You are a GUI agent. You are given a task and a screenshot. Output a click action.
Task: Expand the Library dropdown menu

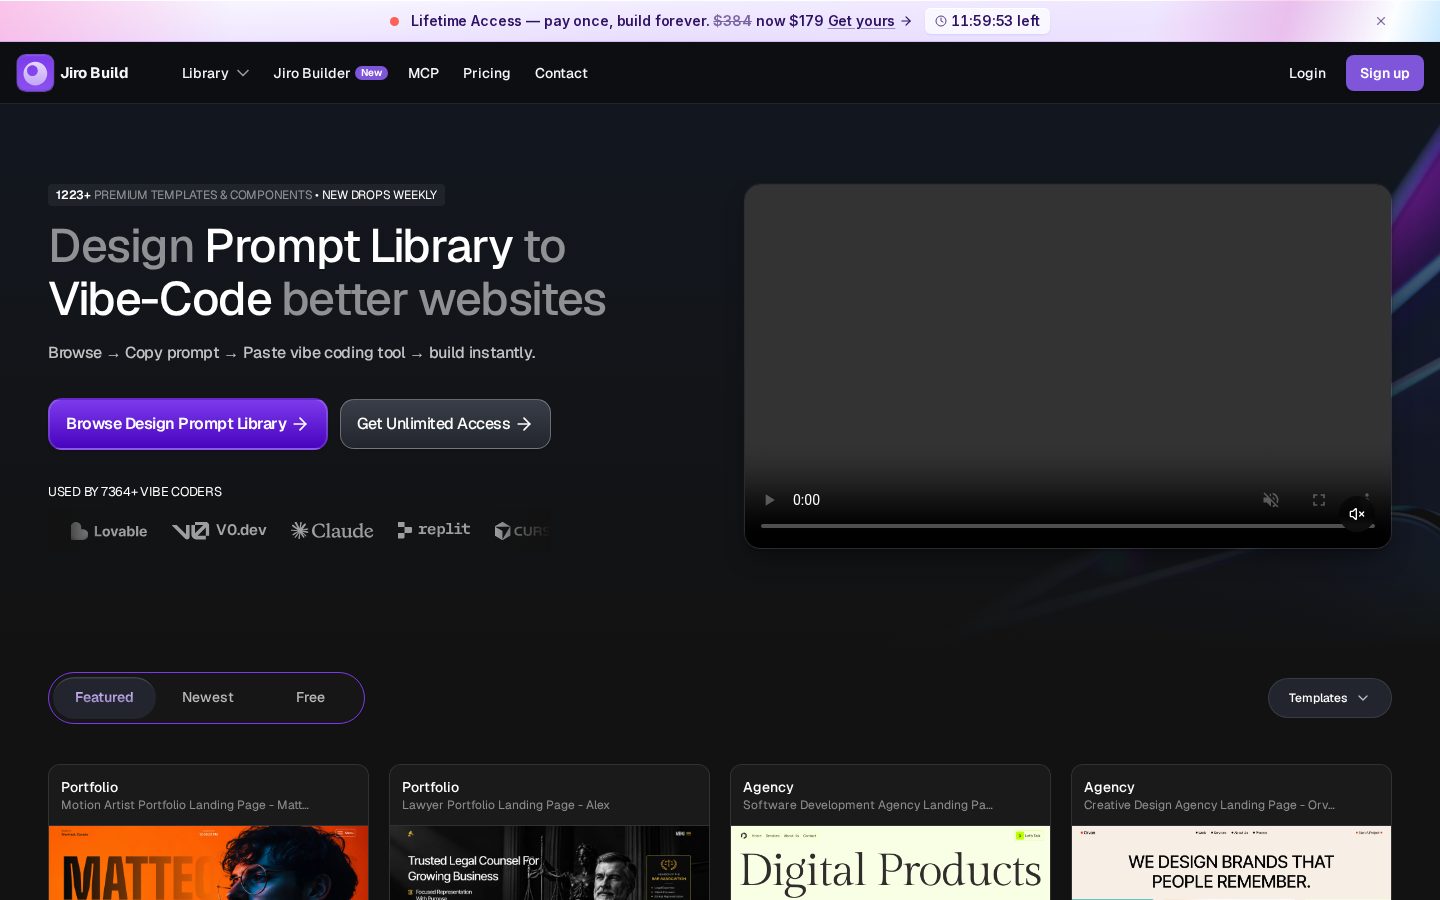215,73
